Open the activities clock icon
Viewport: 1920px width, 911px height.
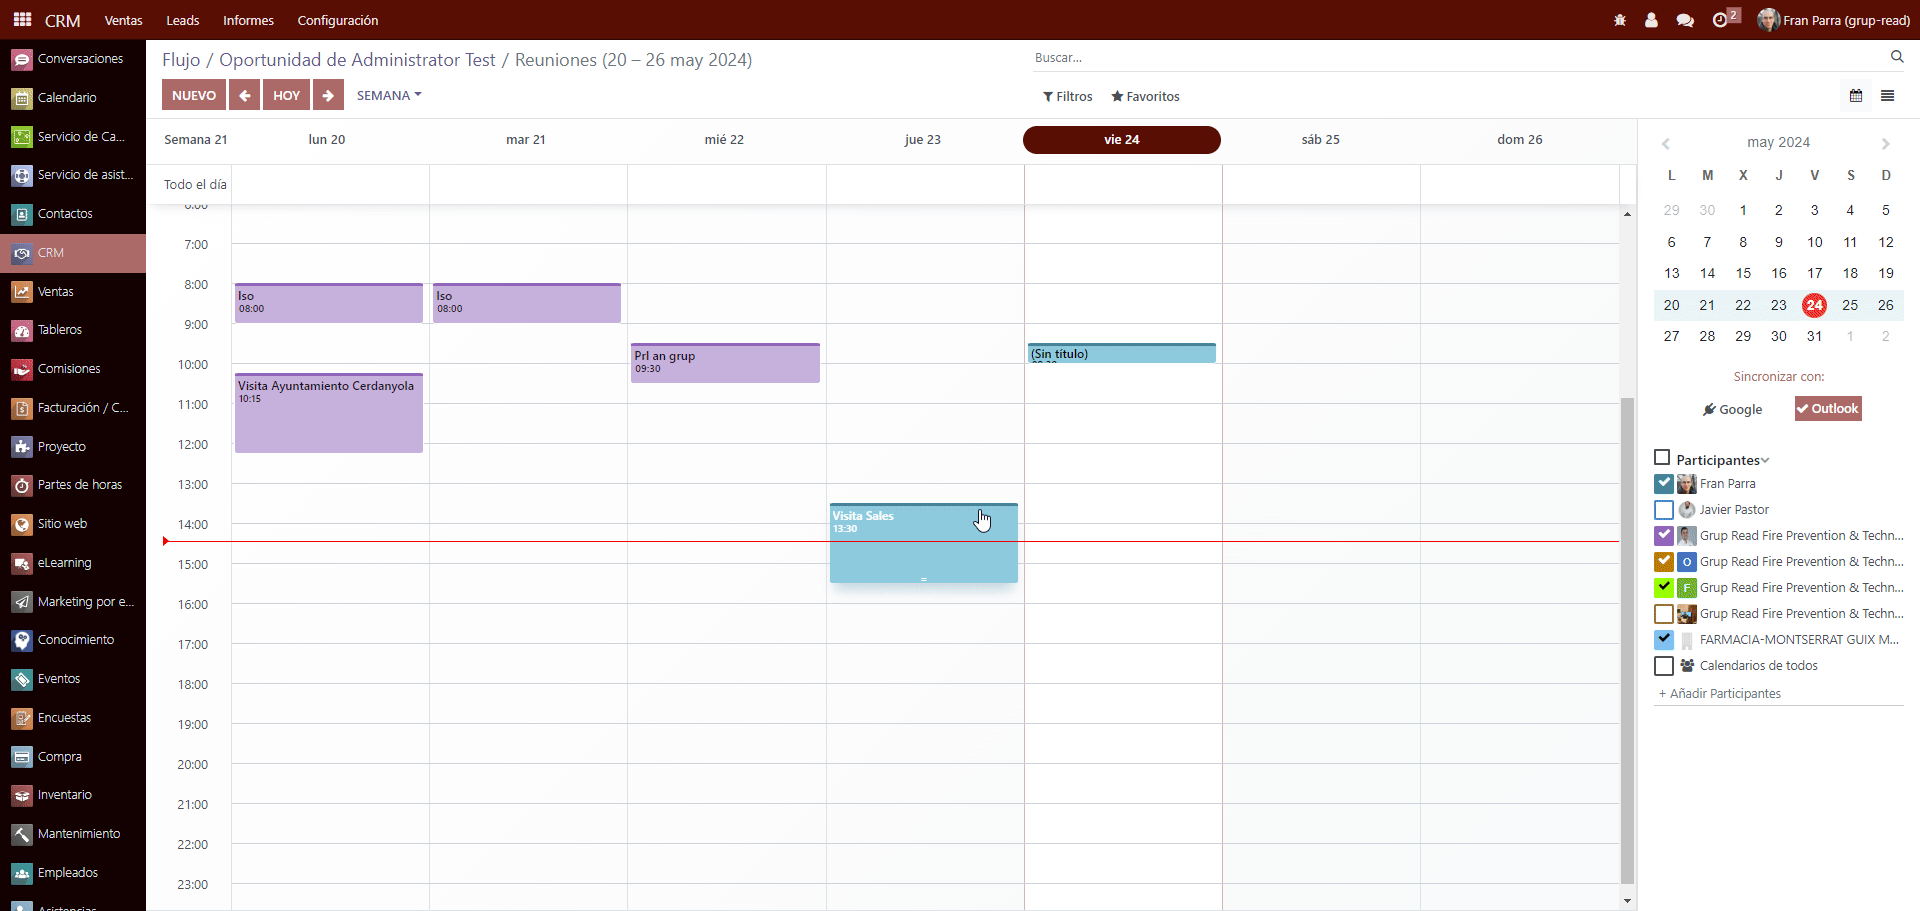[1720, 20]
